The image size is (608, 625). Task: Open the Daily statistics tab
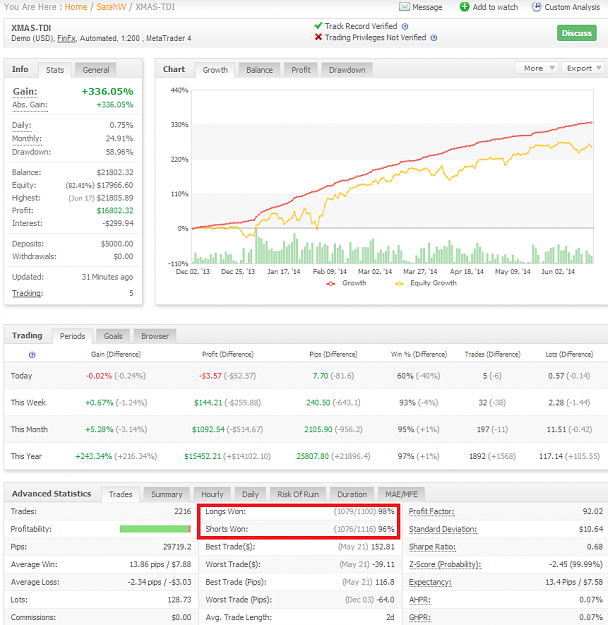point(250,494)
